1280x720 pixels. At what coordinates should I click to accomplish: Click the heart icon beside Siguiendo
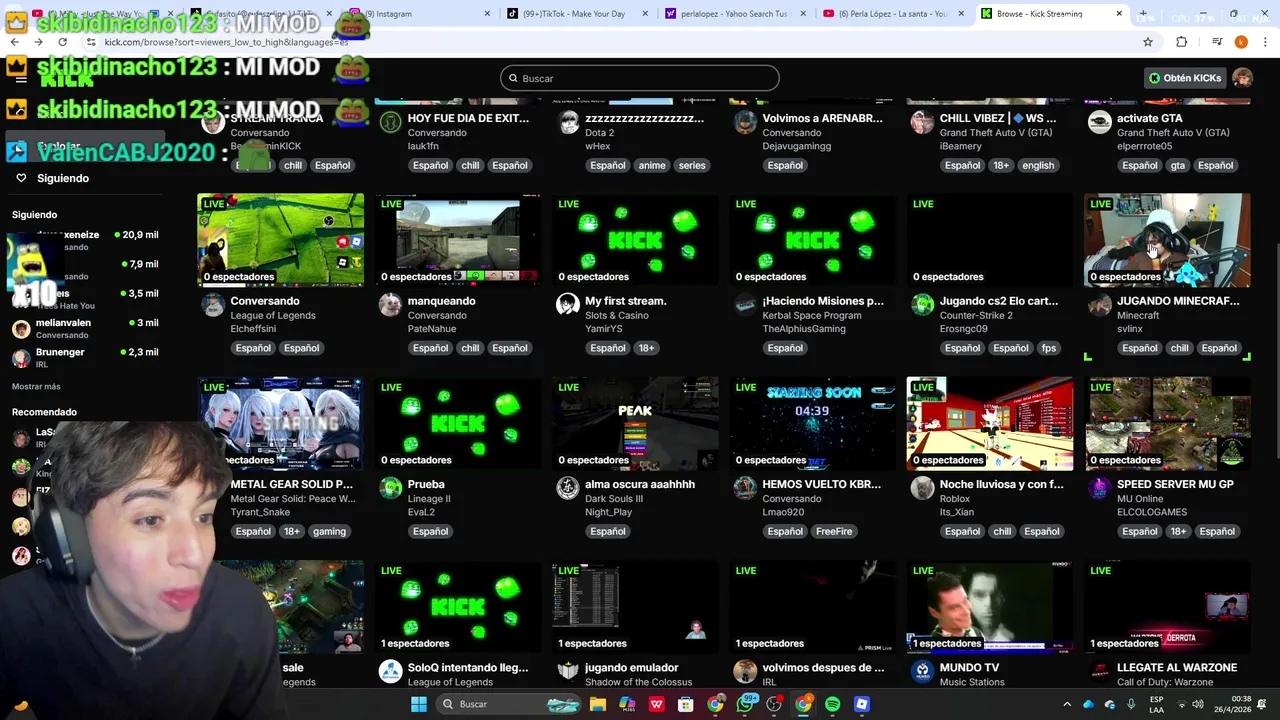pos(21,178)
